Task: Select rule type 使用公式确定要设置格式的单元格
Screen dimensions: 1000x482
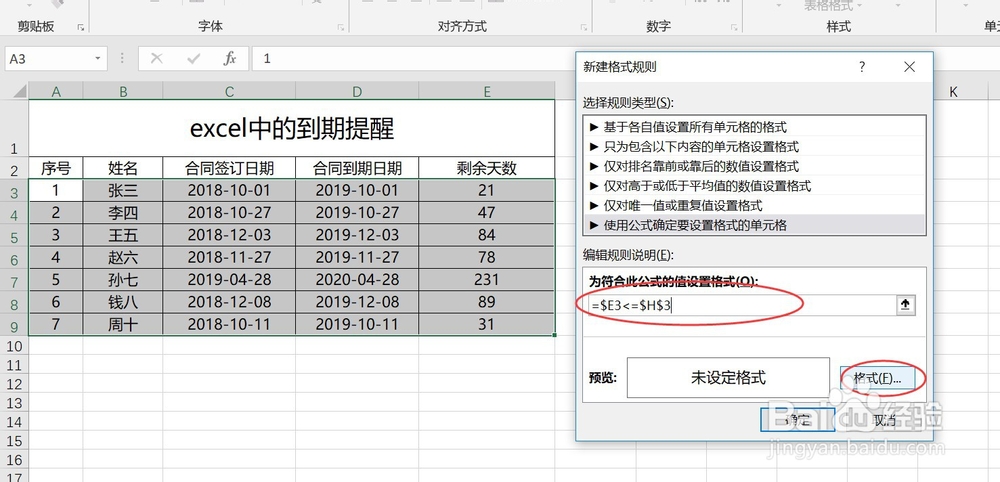Action: coord(755,225)
